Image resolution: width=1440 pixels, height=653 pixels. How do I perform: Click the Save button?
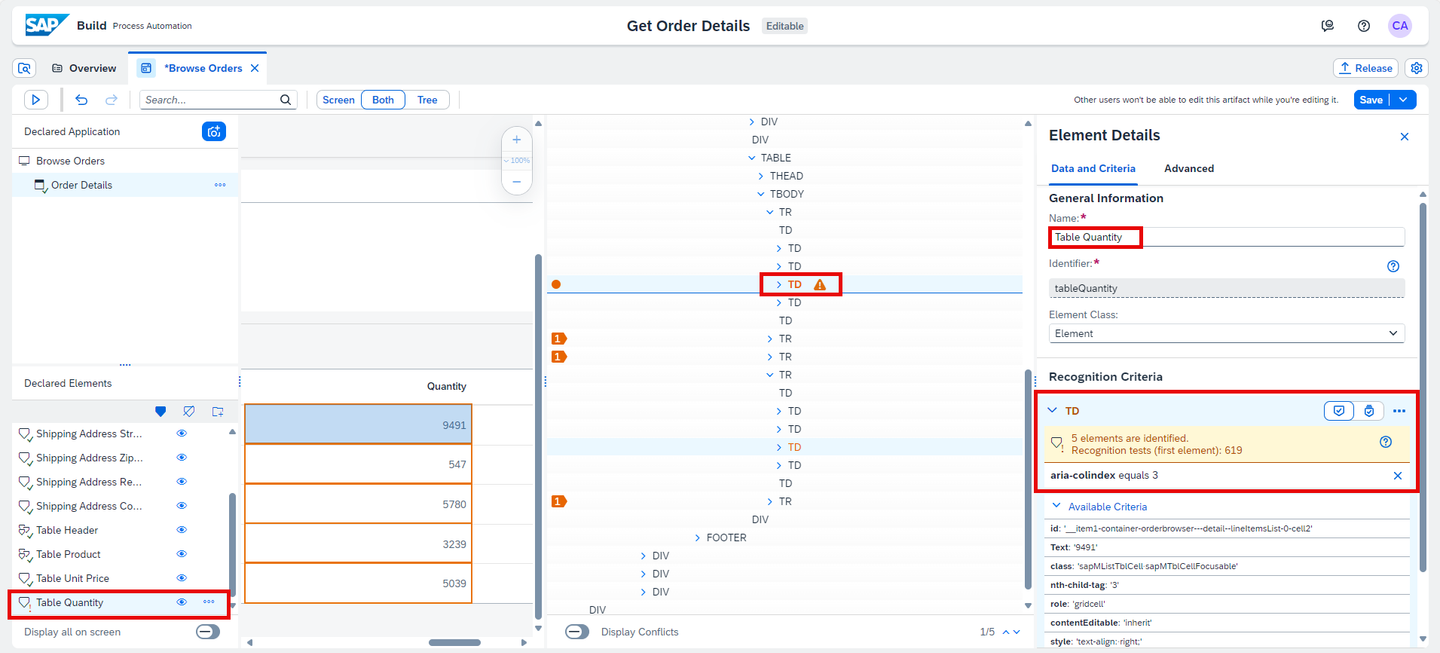[1371, 100]
